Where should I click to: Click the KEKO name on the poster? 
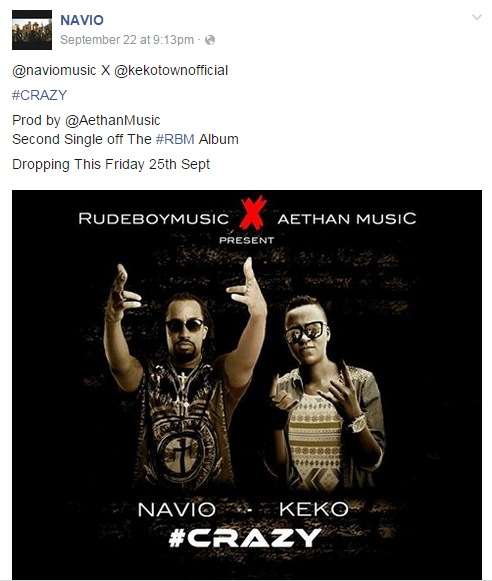pos(314,509)
